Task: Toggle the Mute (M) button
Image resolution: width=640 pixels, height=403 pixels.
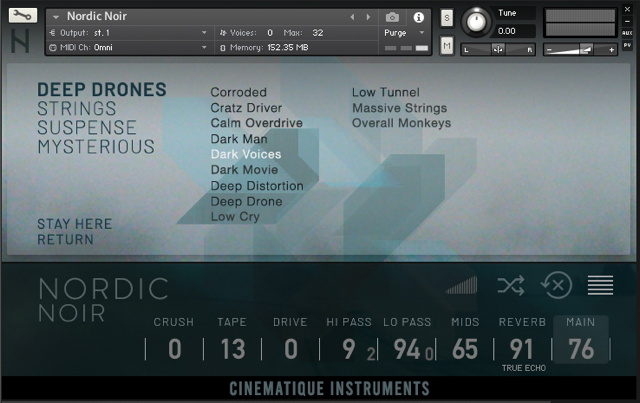Action: coord(446,46)
